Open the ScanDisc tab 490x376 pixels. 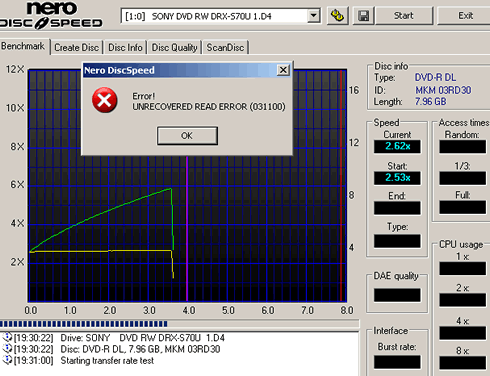[x=225, y=48]
